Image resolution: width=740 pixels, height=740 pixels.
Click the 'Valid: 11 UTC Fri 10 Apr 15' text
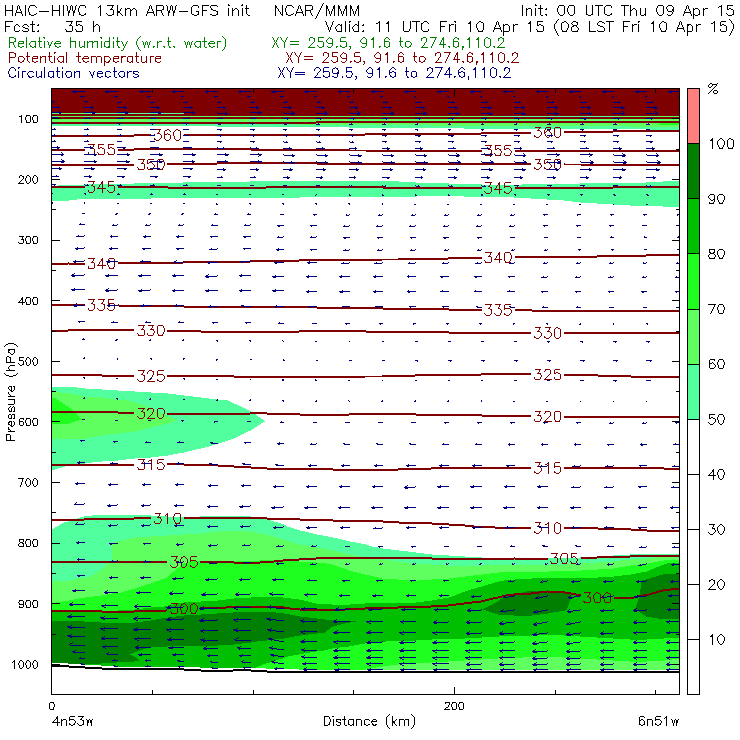(x=435, y=26)
